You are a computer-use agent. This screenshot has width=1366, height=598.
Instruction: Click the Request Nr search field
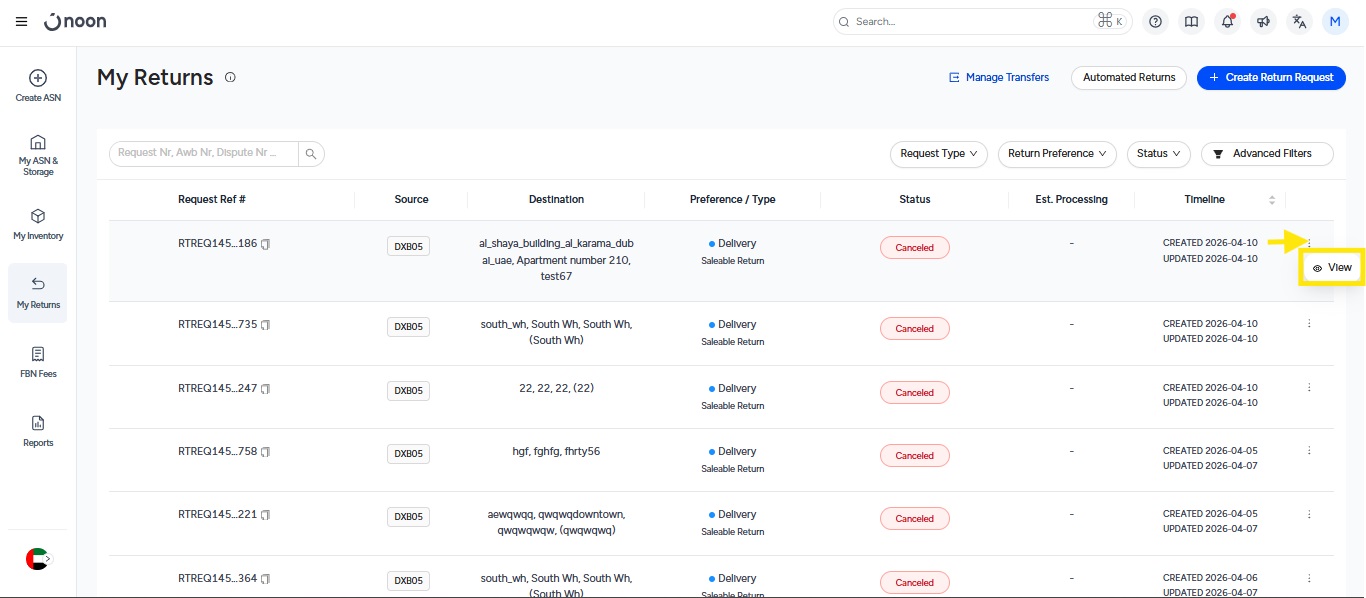coord(204,154)
